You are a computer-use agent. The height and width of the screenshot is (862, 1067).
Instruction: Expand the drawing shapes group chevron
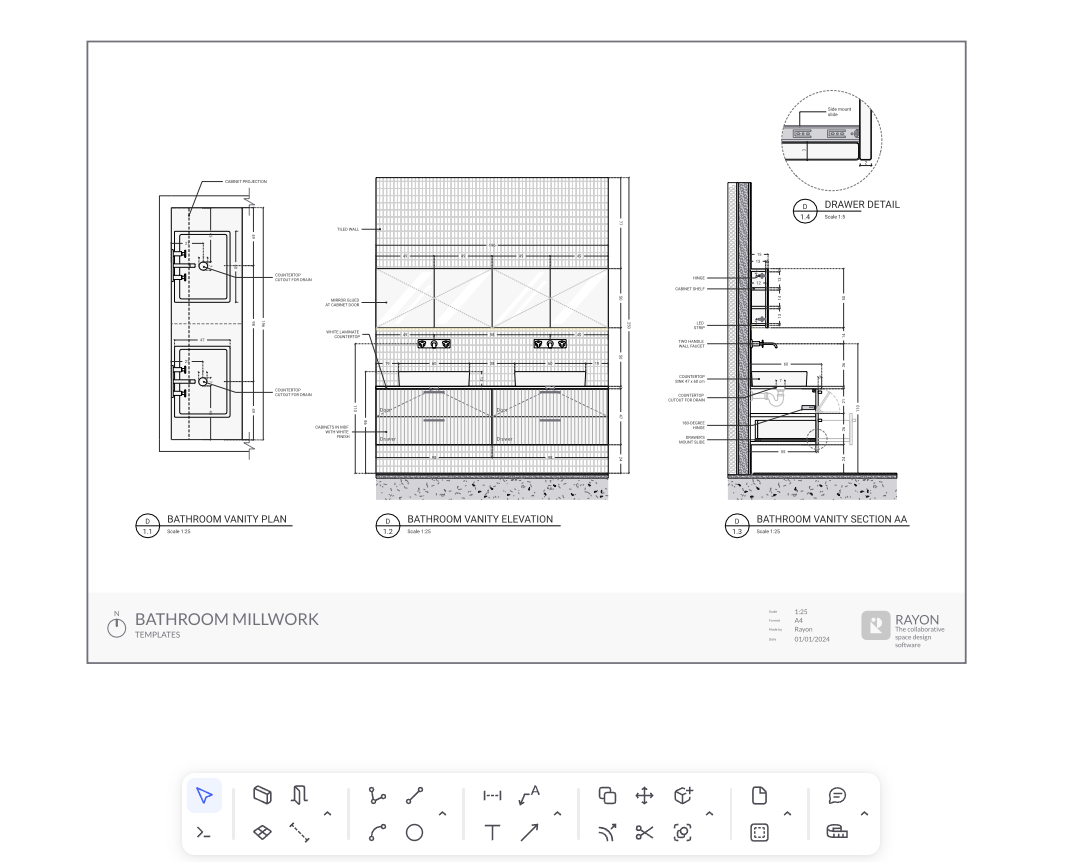tap(442, 814)
